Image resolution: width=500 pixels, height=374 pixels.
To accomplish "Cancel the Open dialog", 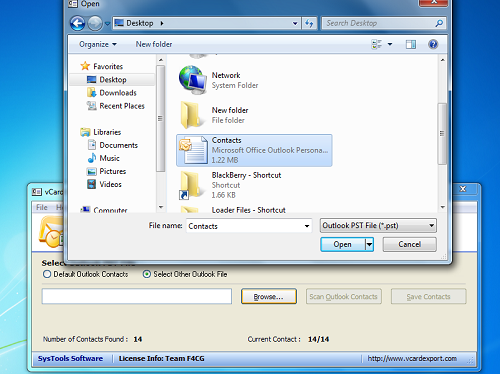I will [x=409, y=244].
